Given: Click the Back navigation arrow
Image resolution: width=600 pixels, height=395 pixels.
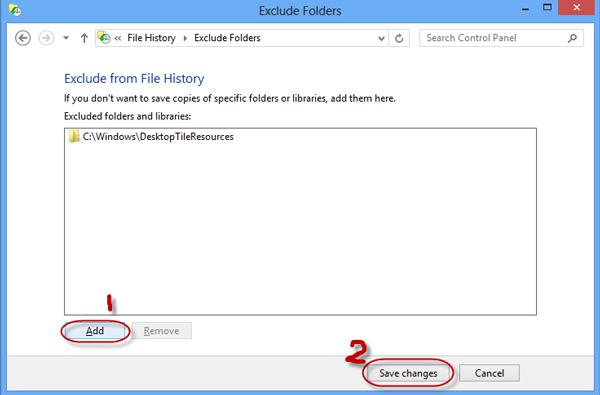Looking at the screenshot, I should pyautogui.click(x=23, y=38).
